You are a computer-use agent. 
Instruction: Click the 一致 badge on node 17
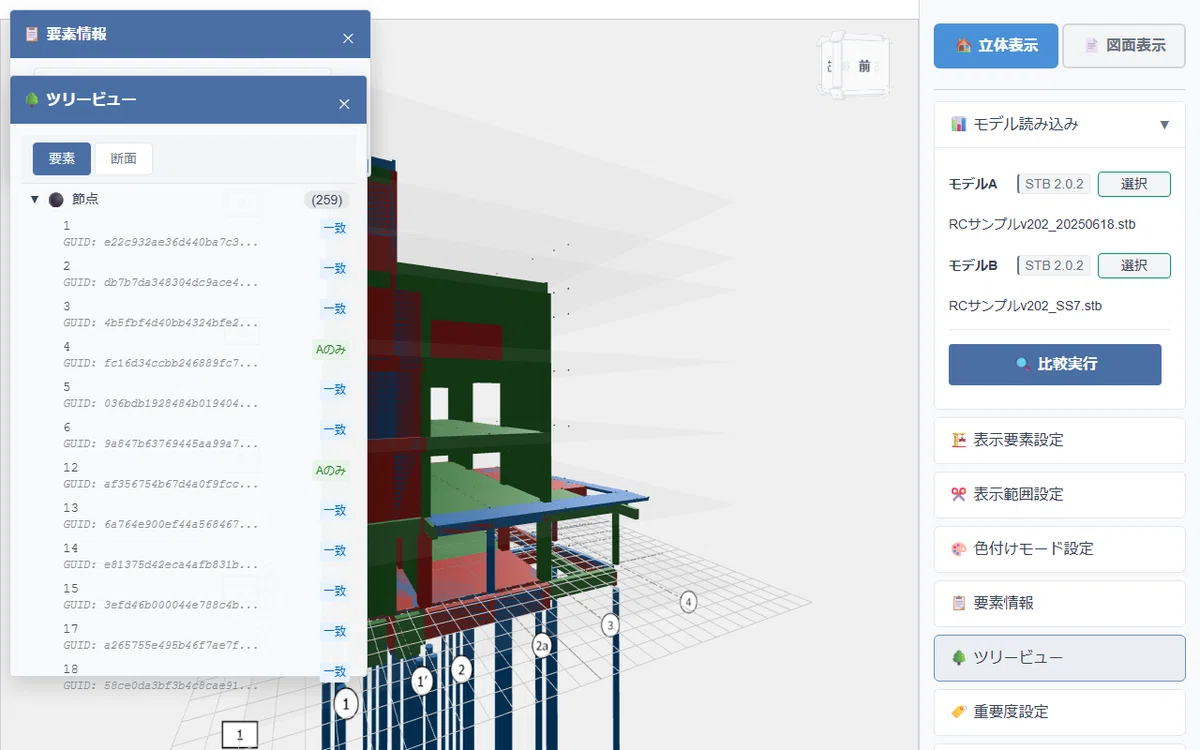[x=334, y=631]
